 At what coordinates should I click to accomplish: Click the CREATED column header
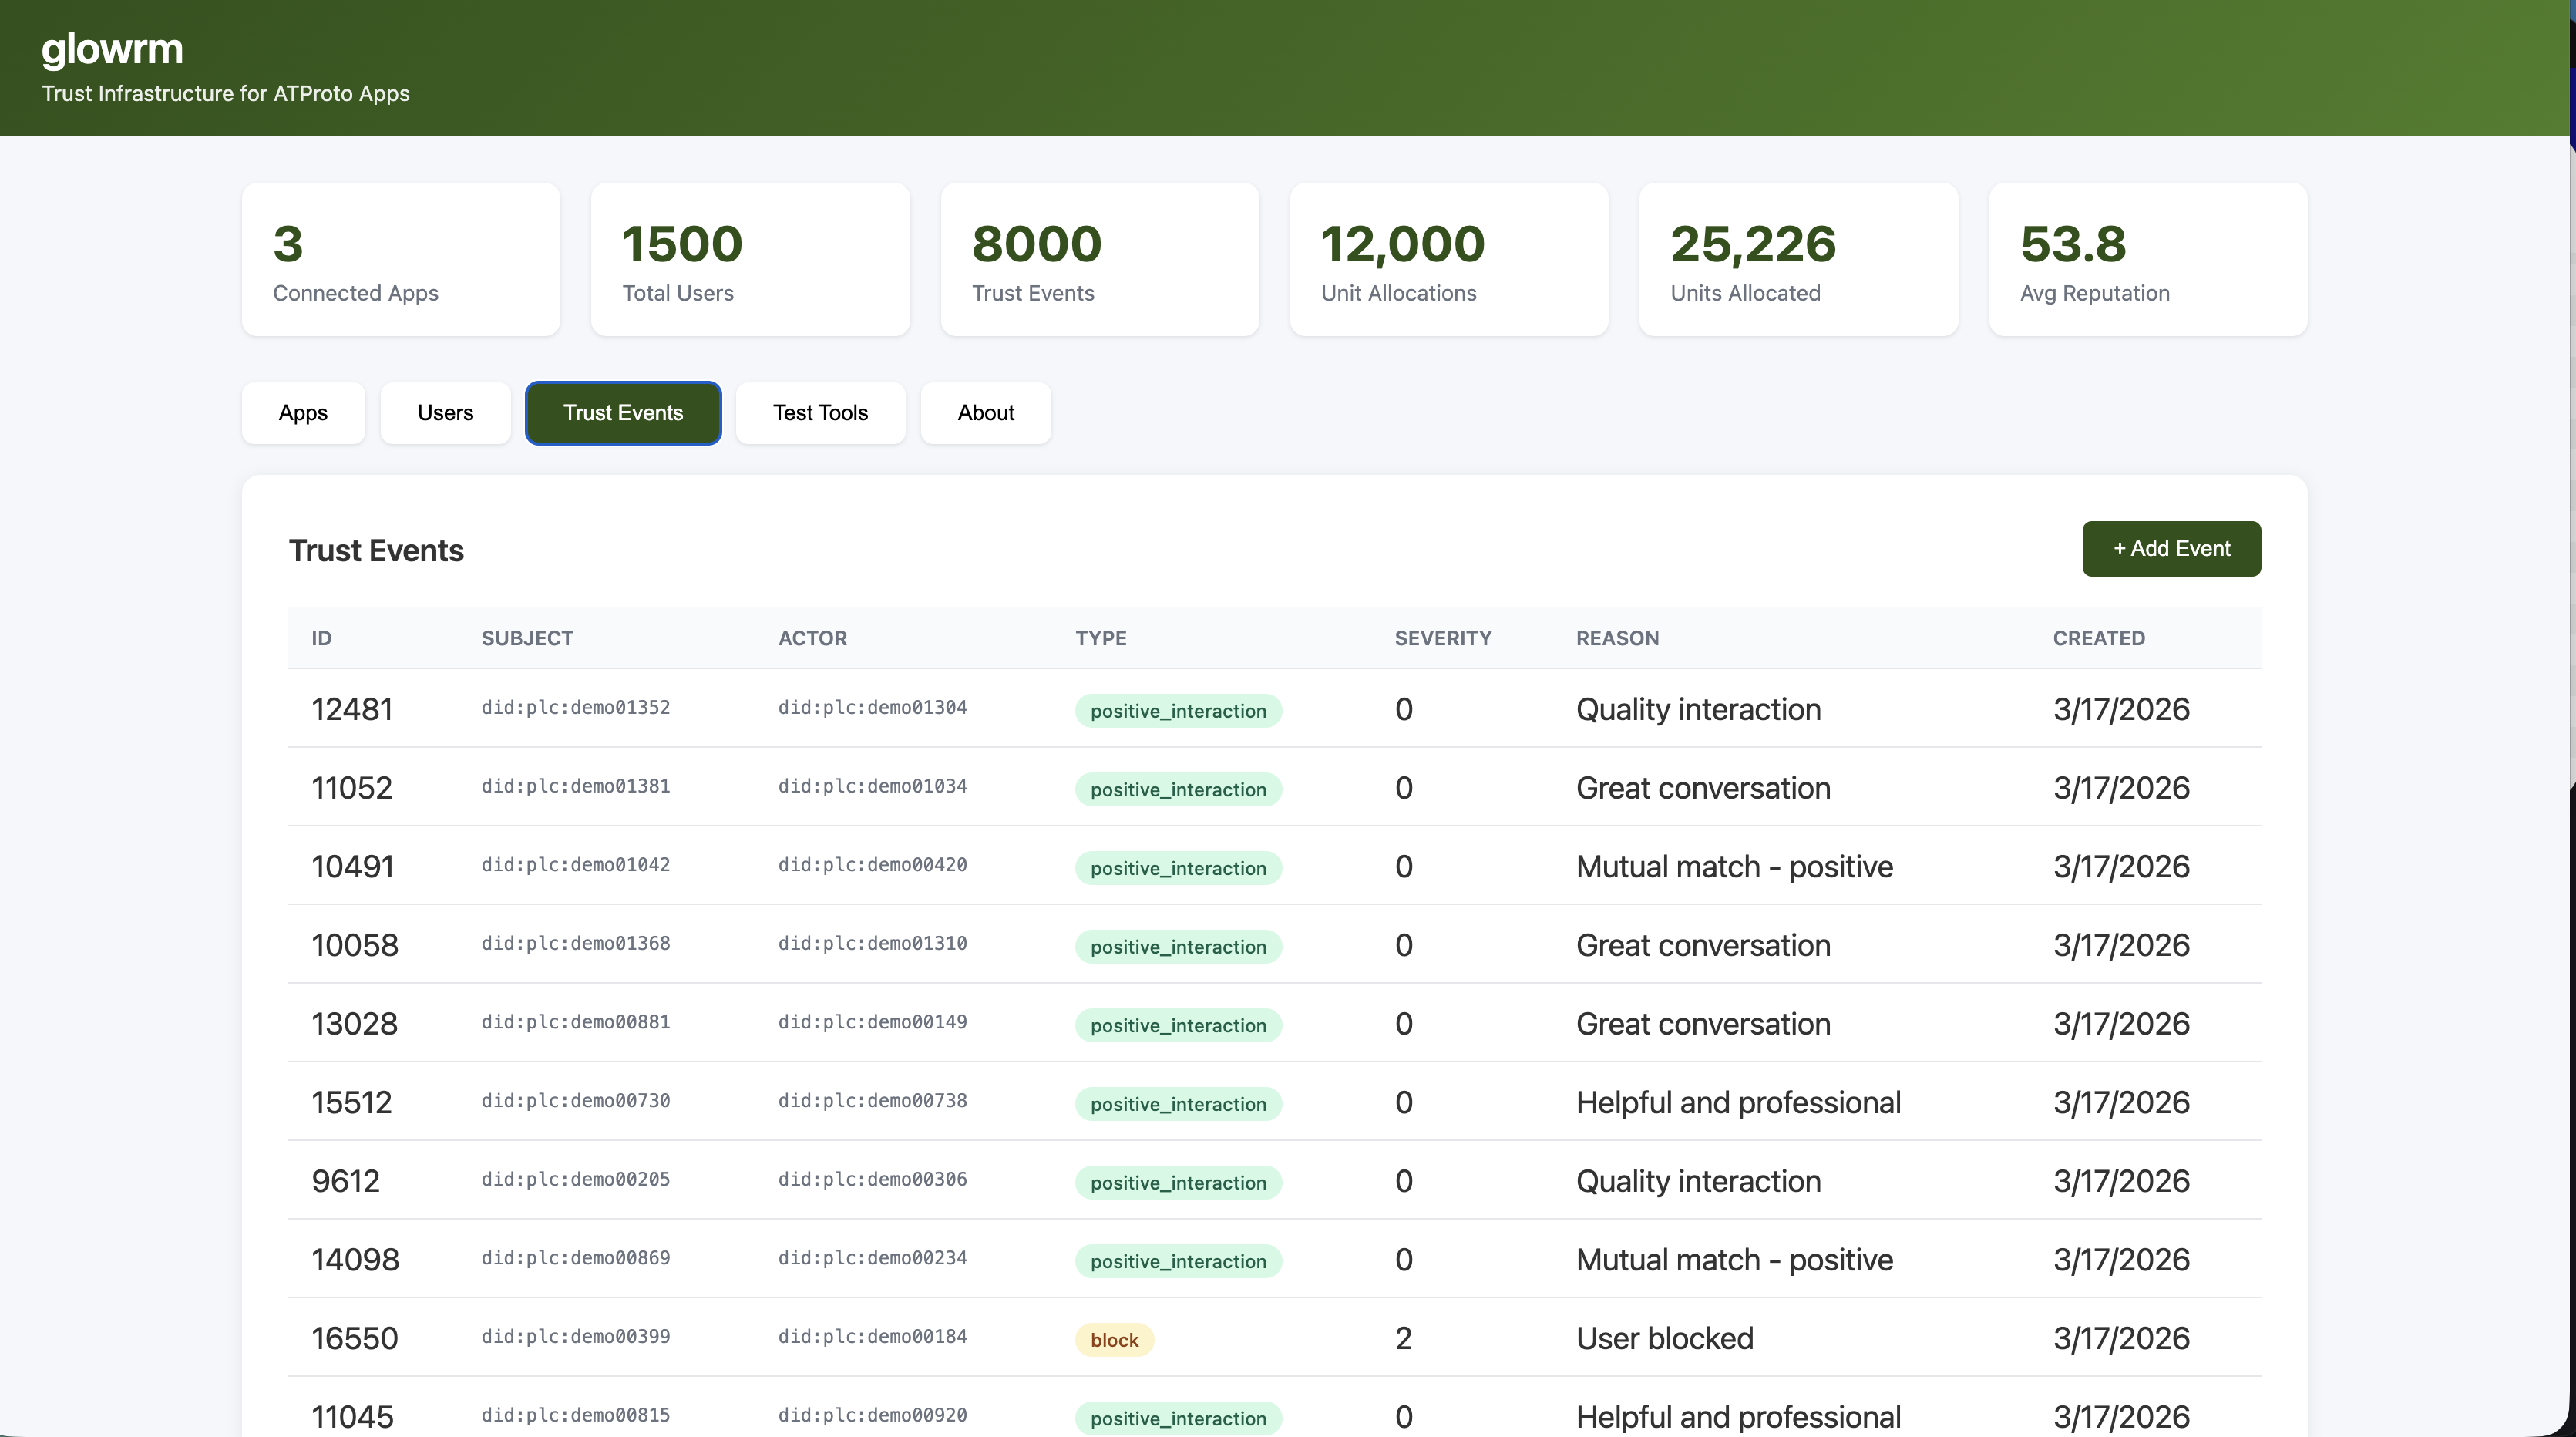2099,638
